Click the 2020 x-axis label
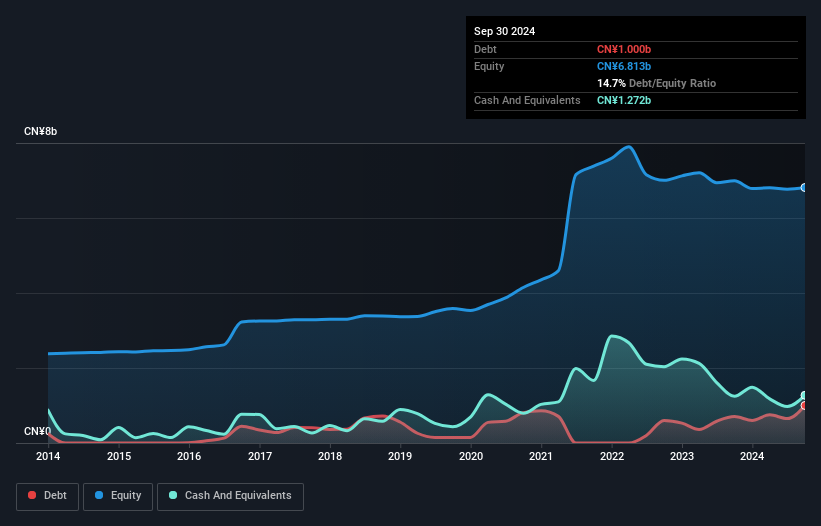Viewport: 821px width, 526px height. pyautogui.click(x=471, y=456)
